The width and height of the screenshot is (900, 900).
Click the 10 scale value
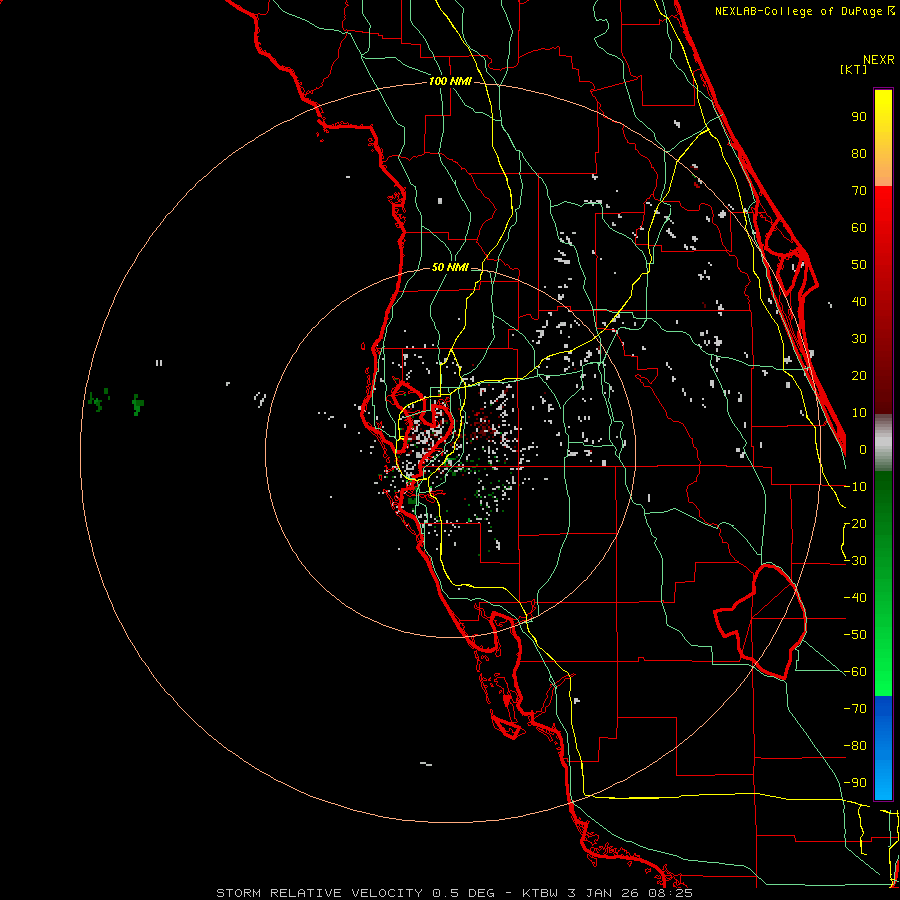coord(859,413)
